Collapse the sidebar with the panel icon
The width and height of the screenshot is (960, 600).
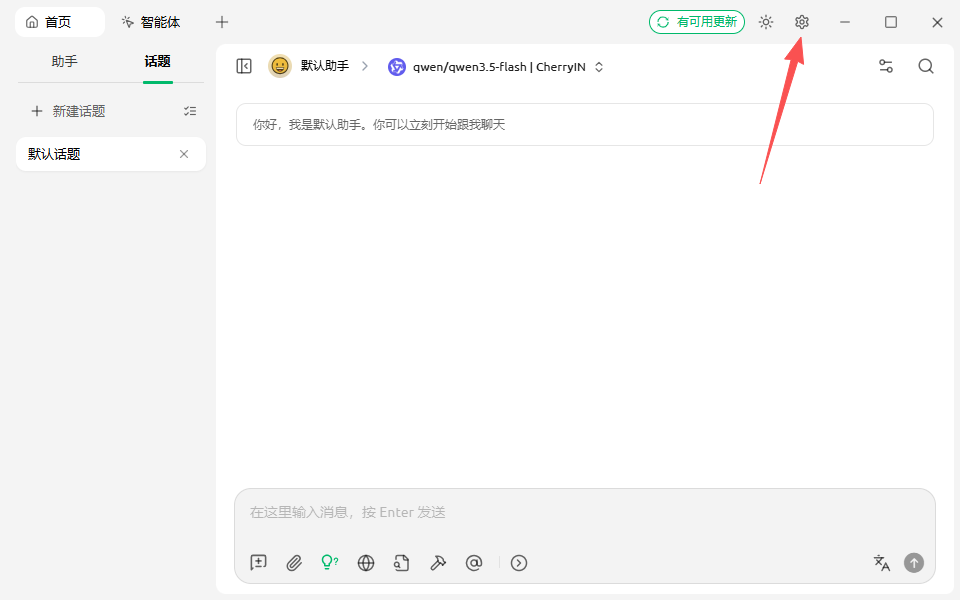click(x=243, y=66)
